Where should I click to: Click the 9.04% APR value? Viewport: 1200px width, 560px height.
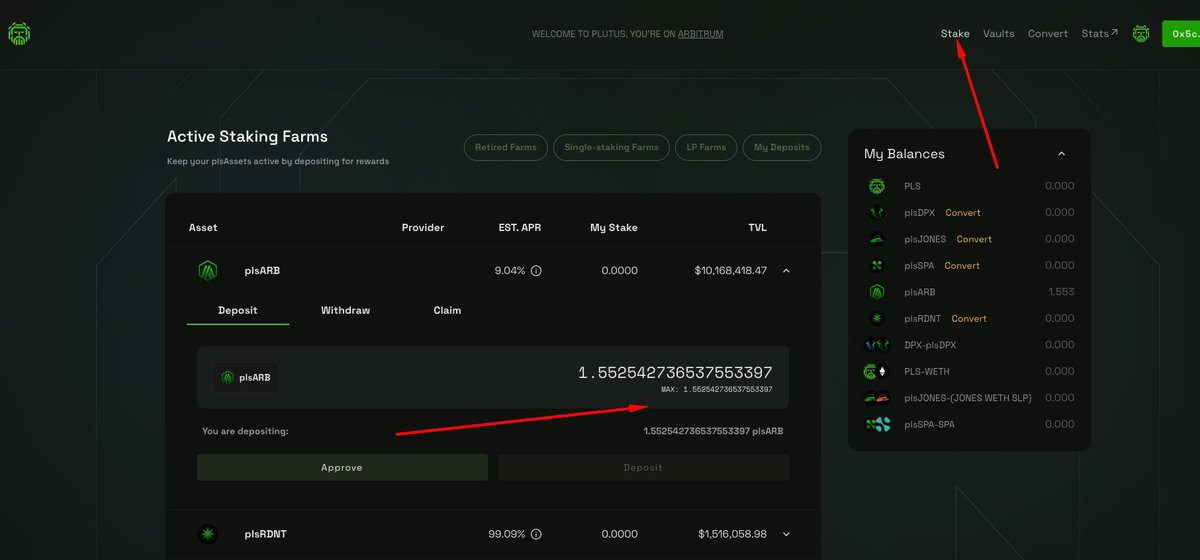pyautogui.click(x=510, y=271)
